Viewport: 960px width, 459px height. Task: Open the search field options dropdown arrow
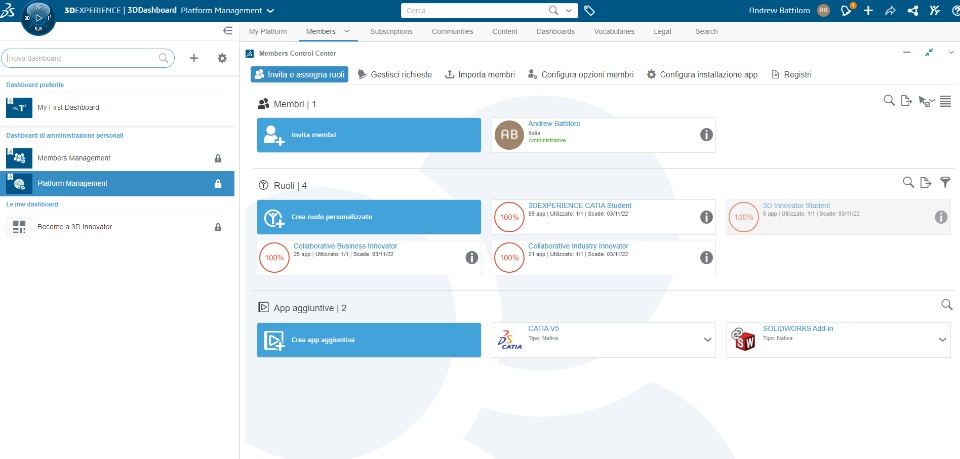pos(569,10)
